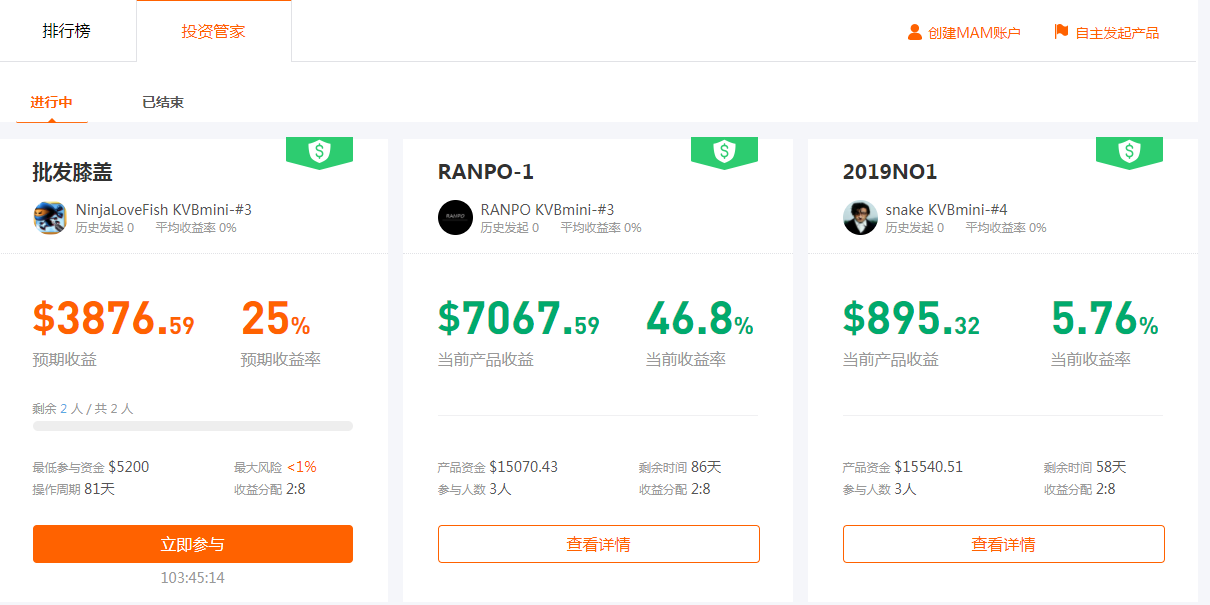The image size is (1210, 605).
Task: Select the 进行中 tab
Action: (51, 102)
